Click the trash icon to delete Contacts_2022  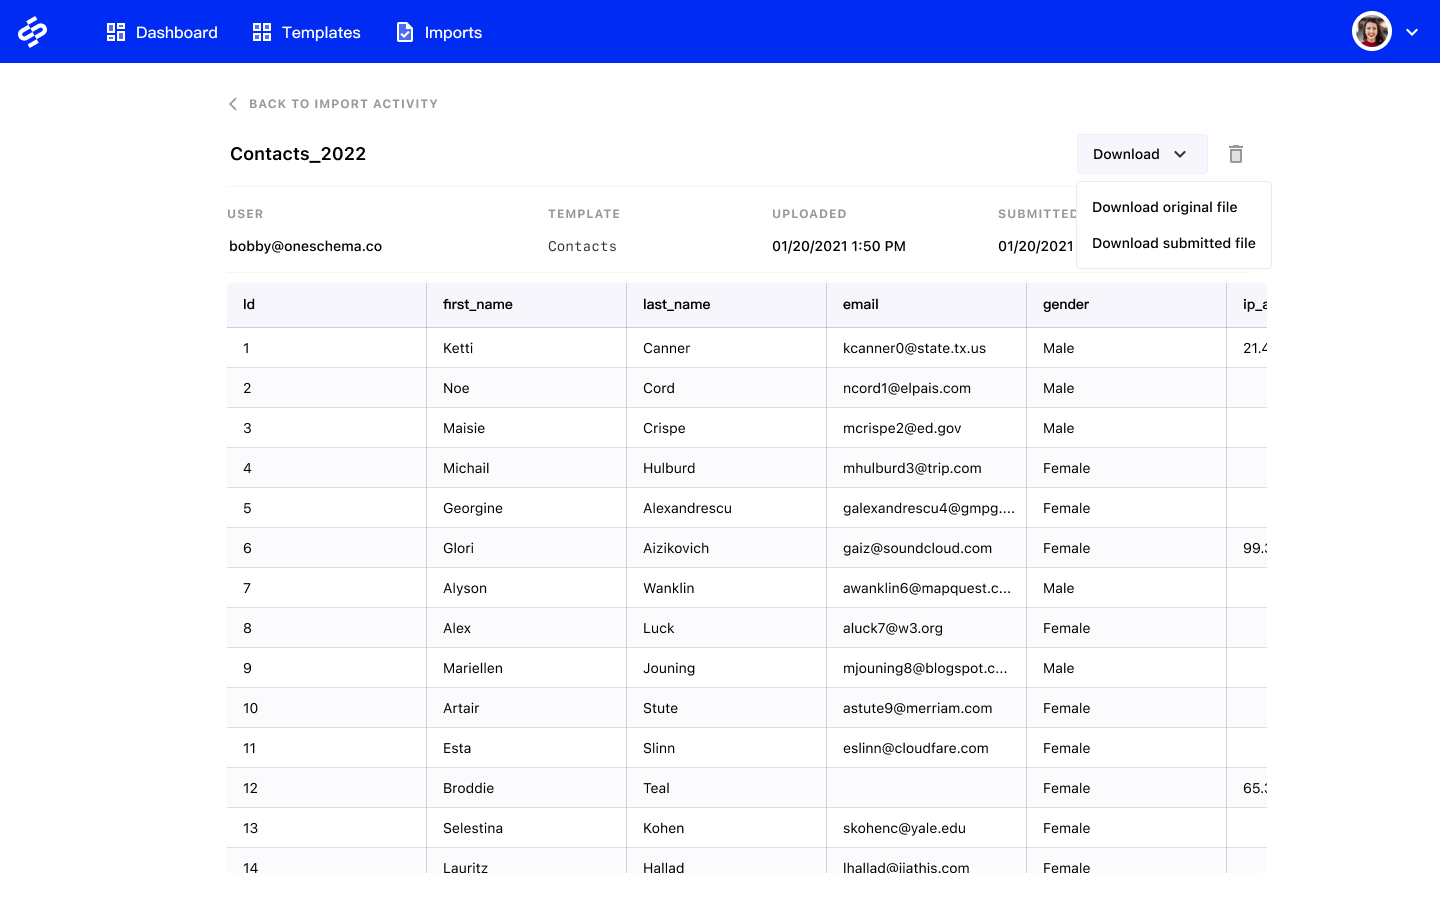(x=1236, y=153)
